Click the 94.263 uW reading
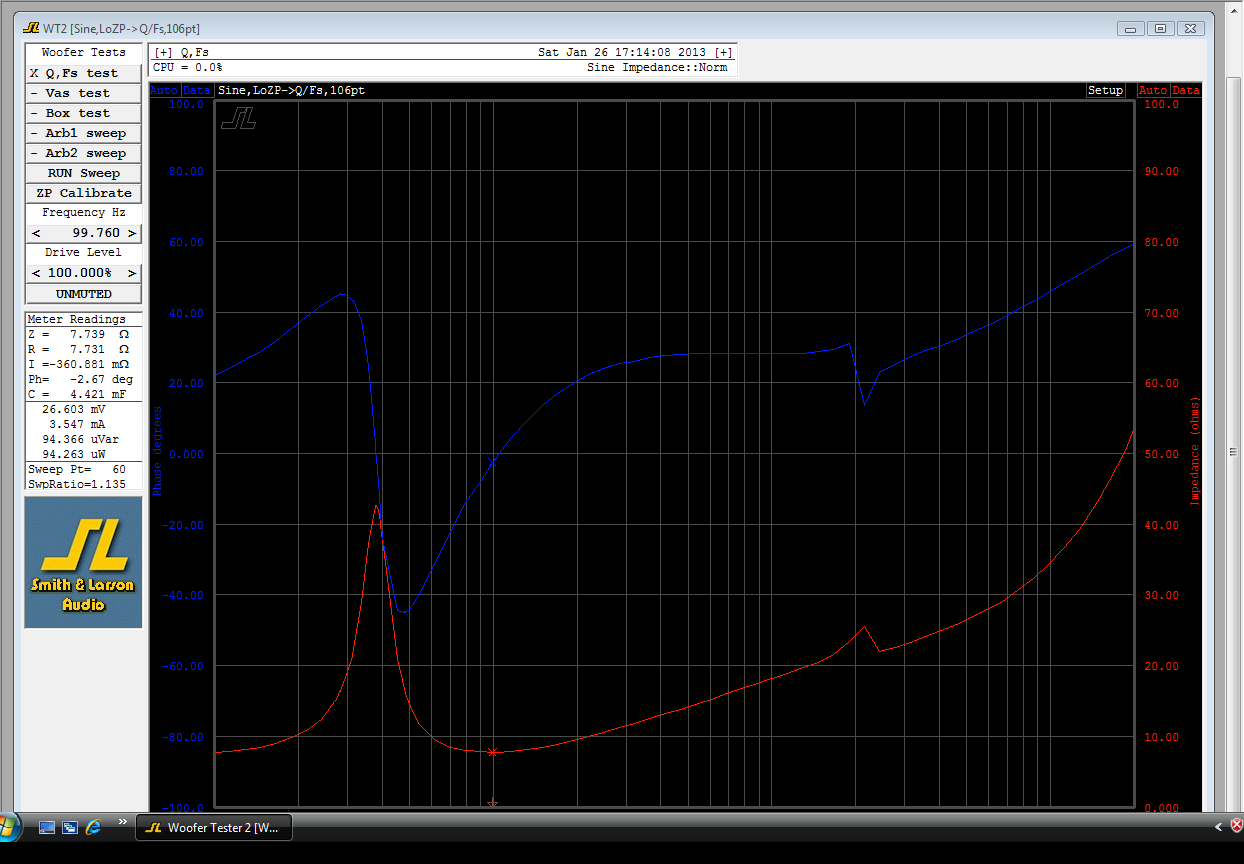This screenshot has width=1244, height=864. tap(73, 454)
